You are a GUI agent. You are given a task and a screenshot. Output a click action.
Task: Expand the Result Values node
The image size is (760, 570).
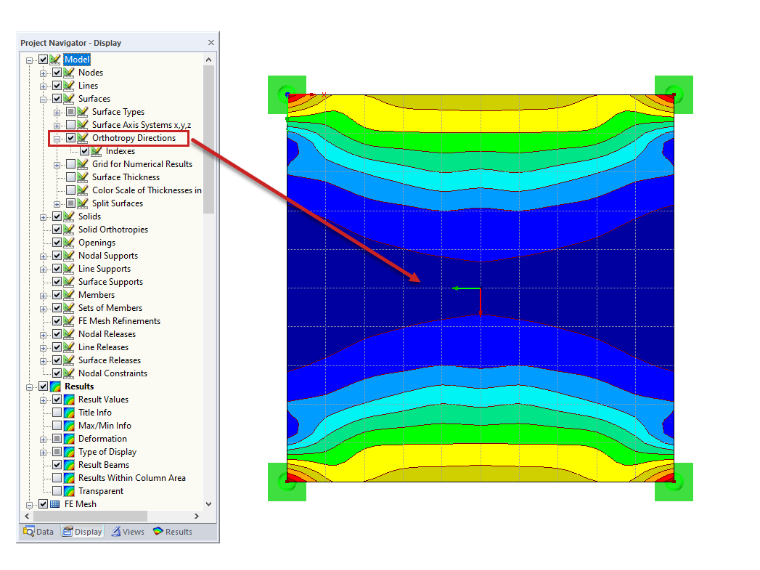pos(43,400)
